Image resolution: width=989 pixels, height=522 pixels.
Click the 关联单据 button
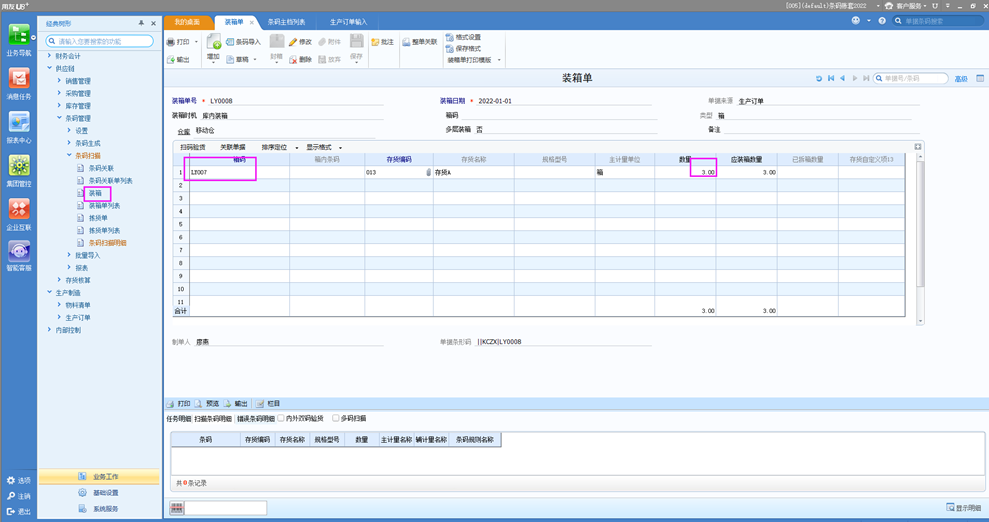pyautogui.click(x=233, y=148)
